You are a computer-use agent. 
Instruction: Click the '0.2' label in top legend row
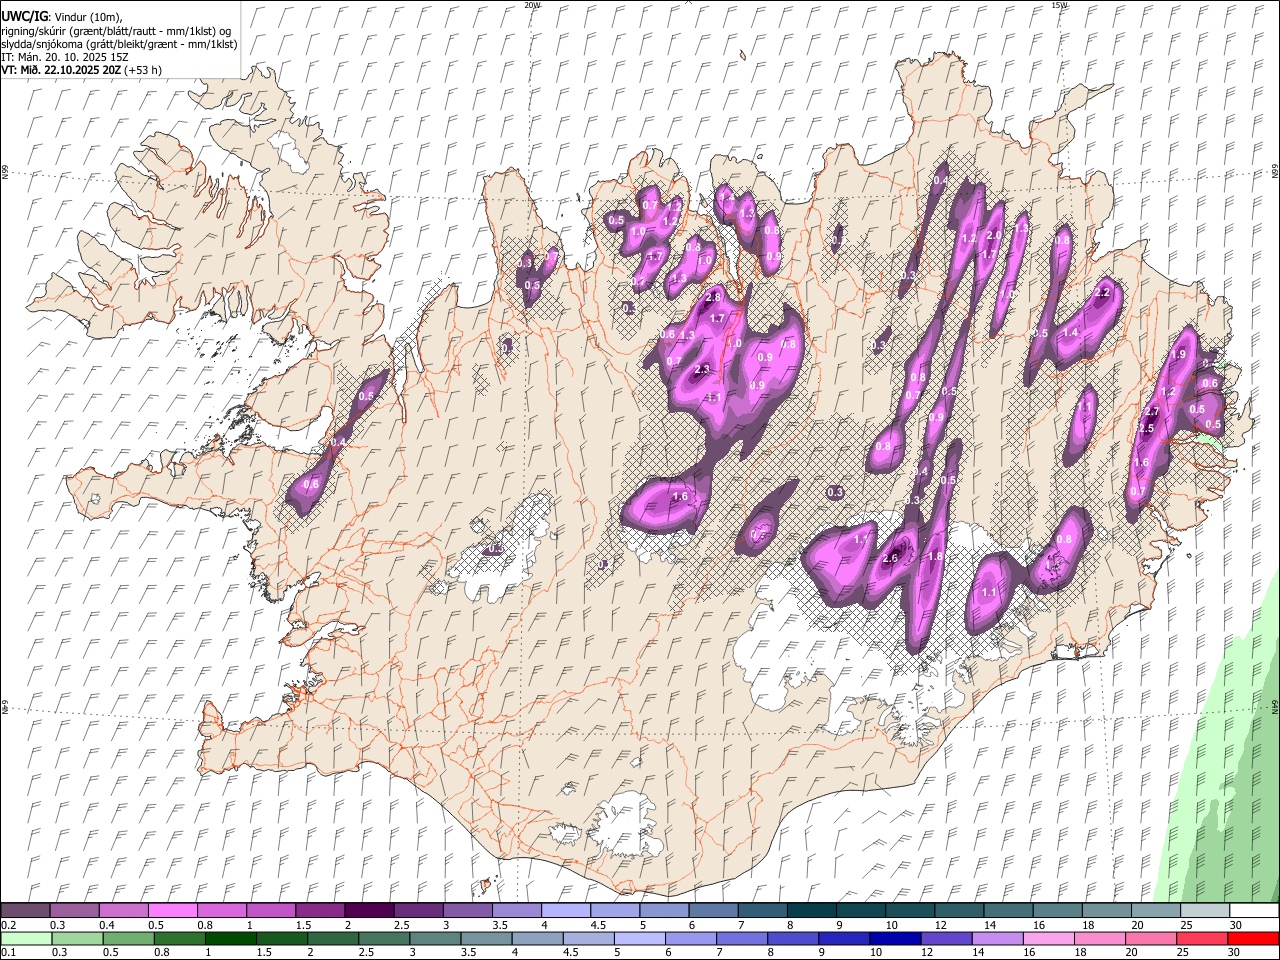click(8, 925)
